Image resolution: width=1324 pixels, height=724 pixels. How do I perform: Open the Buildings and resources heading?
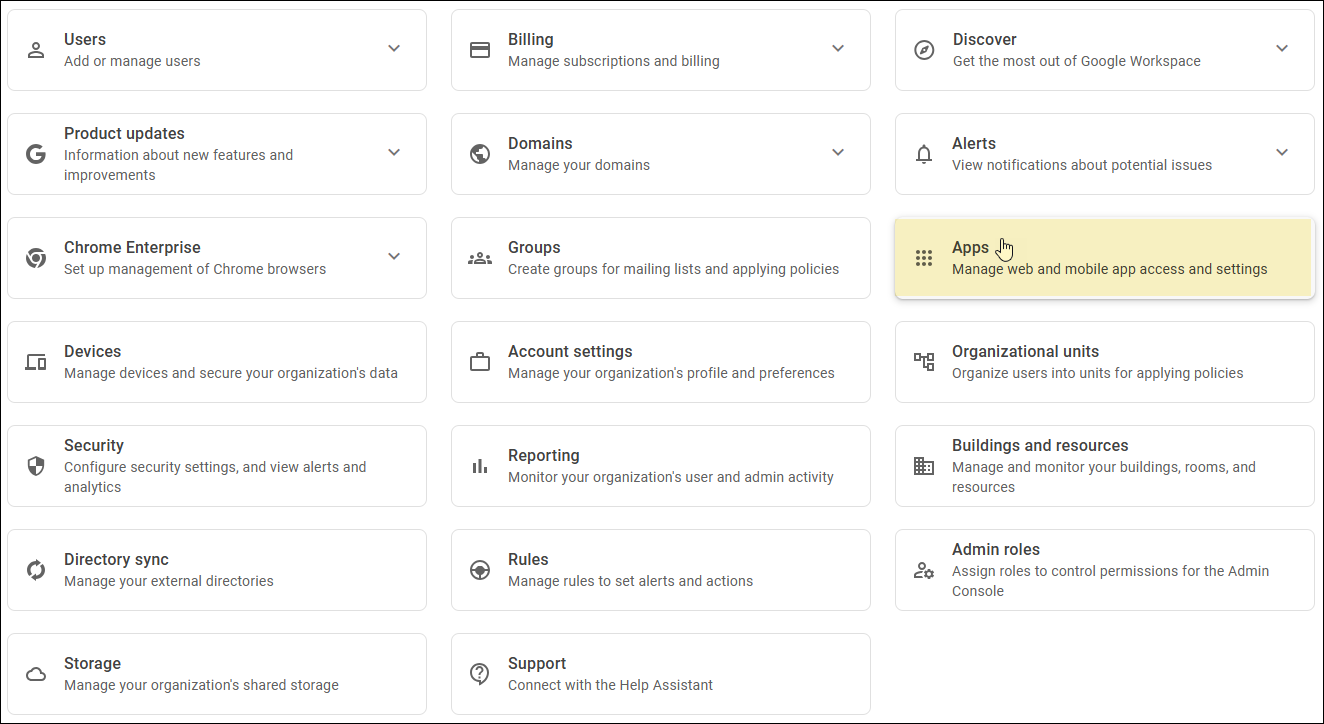[x=1040, y=445]
